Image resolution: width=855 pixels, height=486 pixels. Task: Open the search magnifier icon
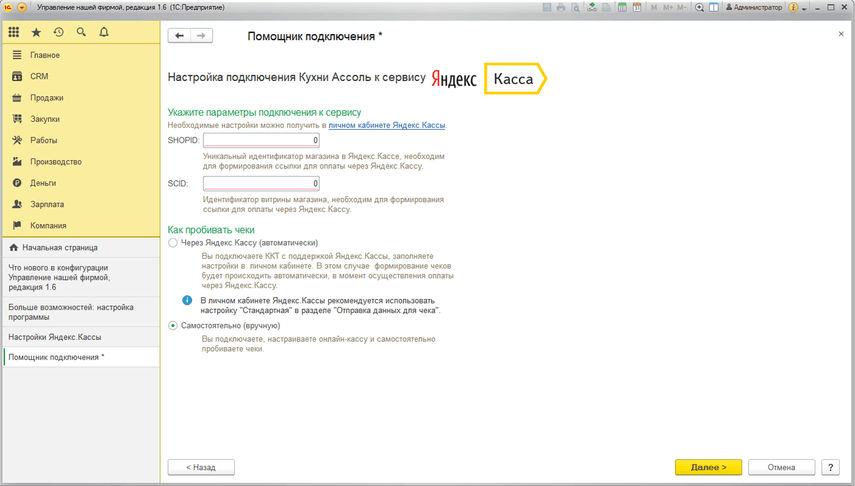81,32
